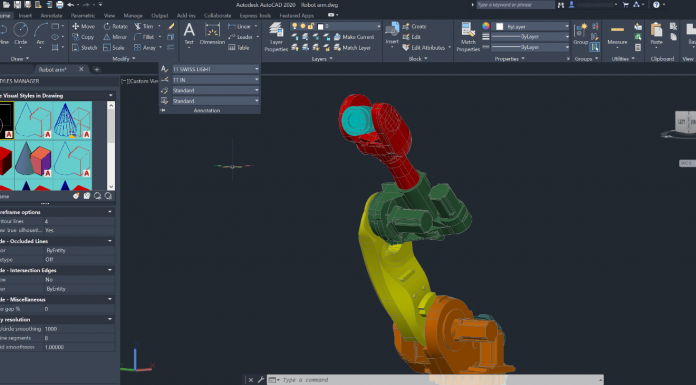Open the Help question mark icon
This screenshot has height=385, width=696.
656,5
